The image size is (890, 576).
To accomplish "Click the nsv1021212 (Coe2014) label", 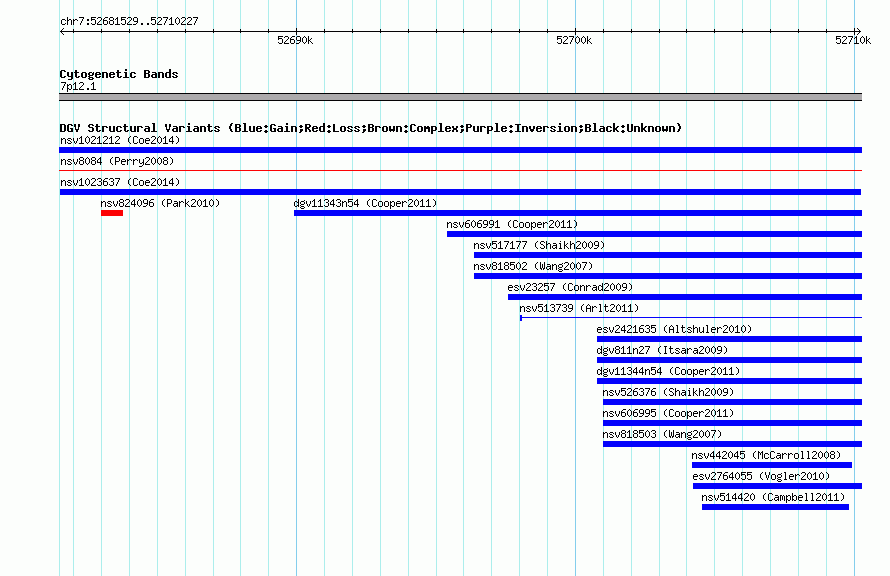I will tap(120, 140).
